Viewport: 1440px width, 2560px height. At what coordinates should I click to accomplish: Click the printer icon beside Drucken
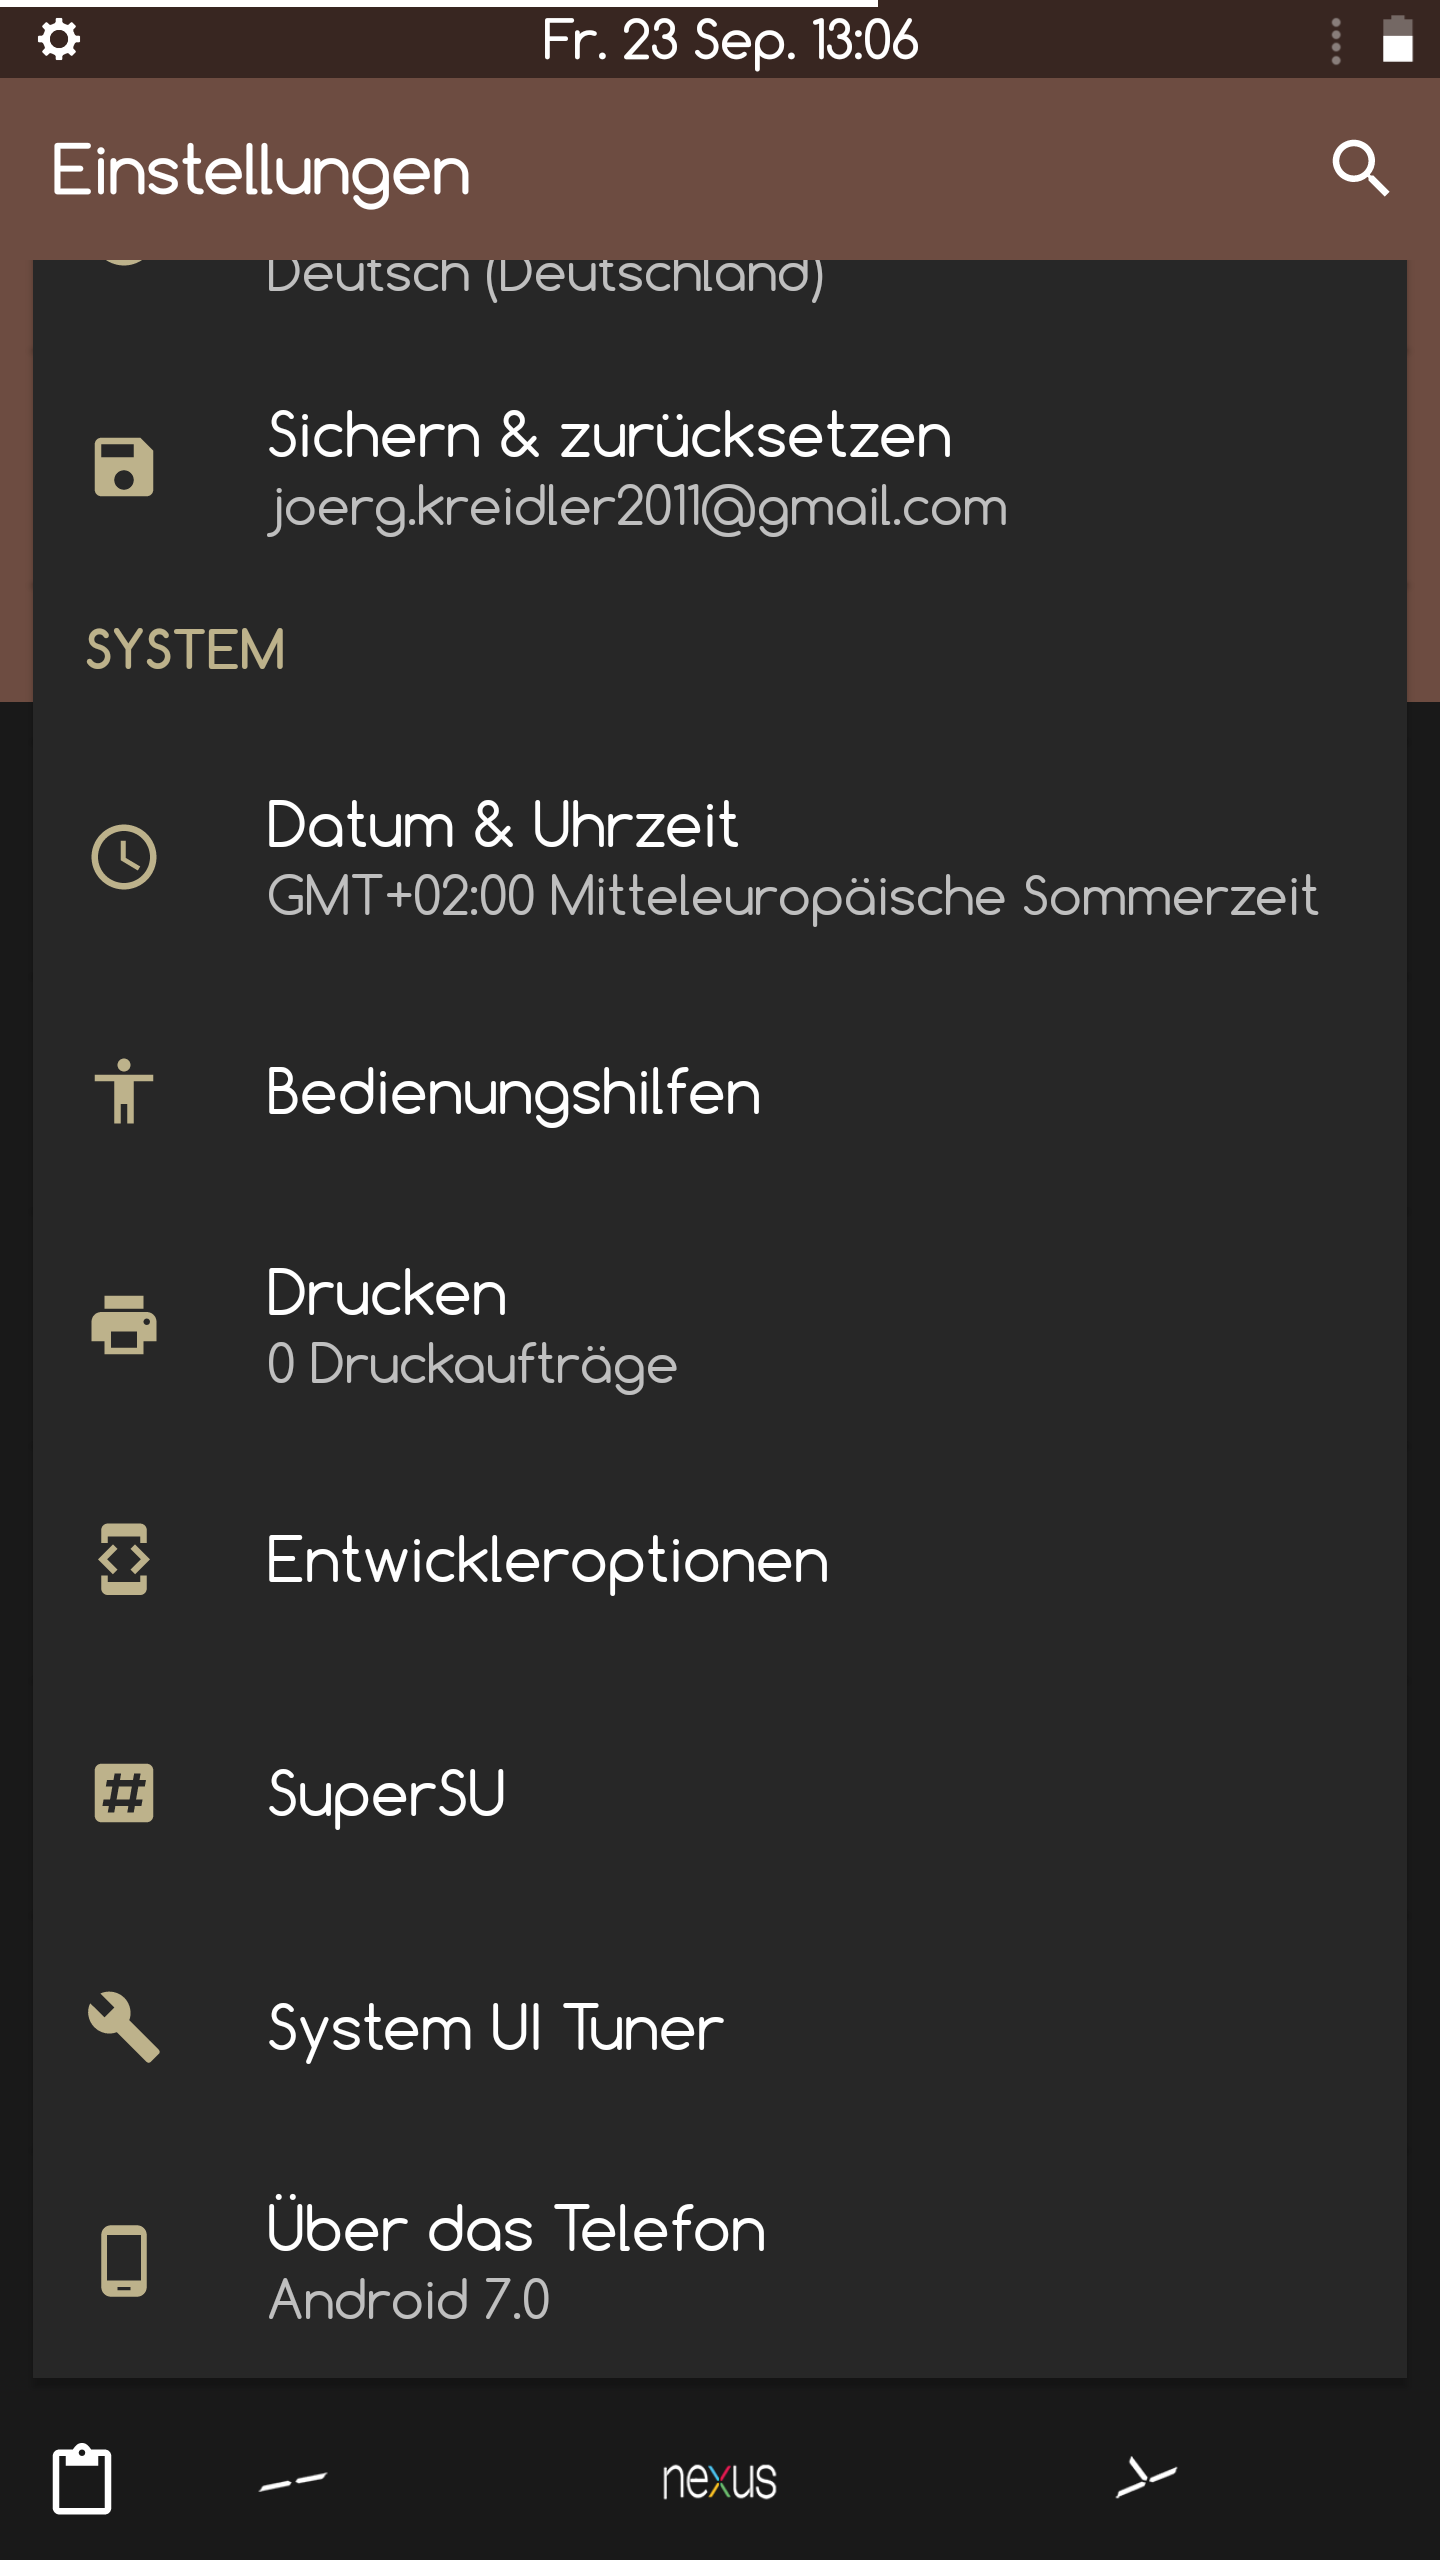click(123, 1326)
